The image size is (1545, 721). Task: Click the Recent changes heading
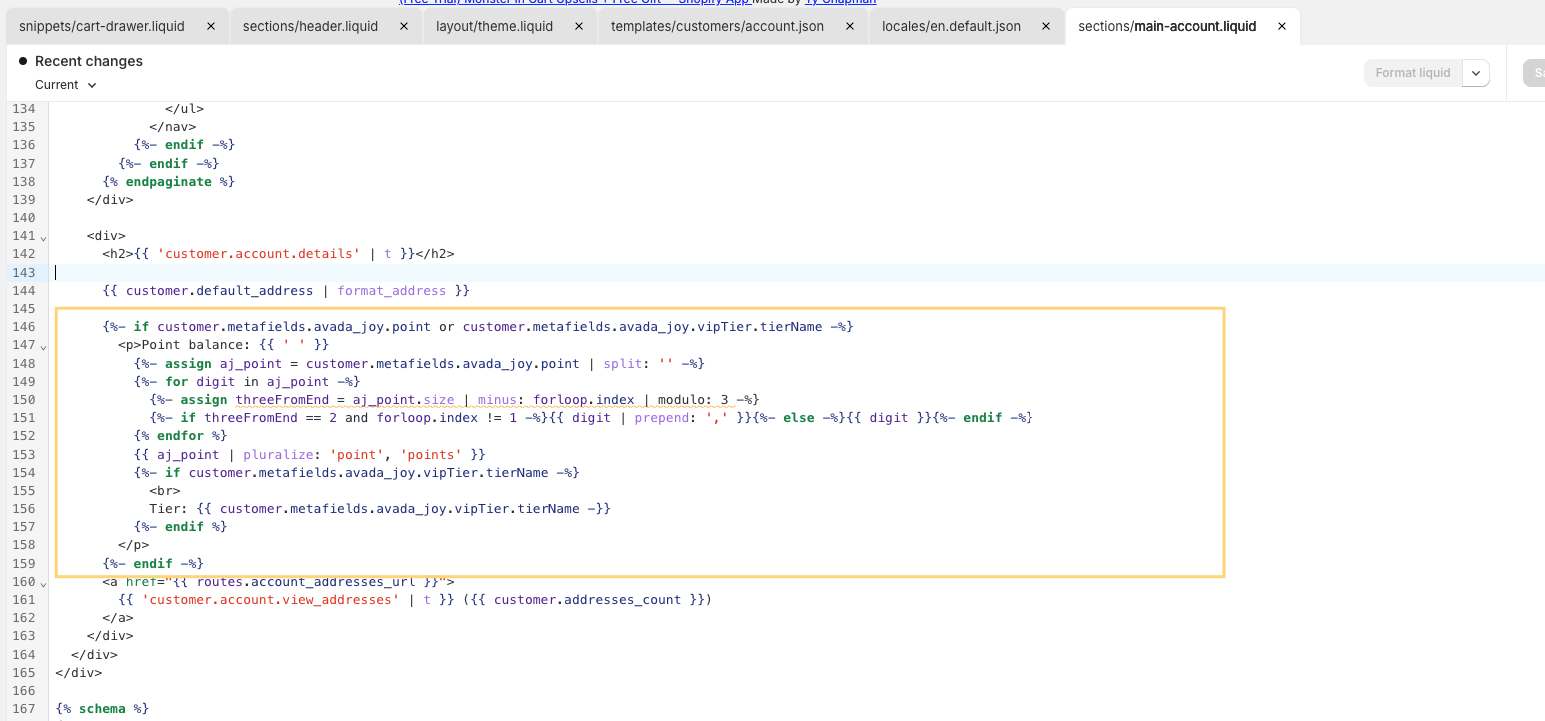[x=88, y=61]
